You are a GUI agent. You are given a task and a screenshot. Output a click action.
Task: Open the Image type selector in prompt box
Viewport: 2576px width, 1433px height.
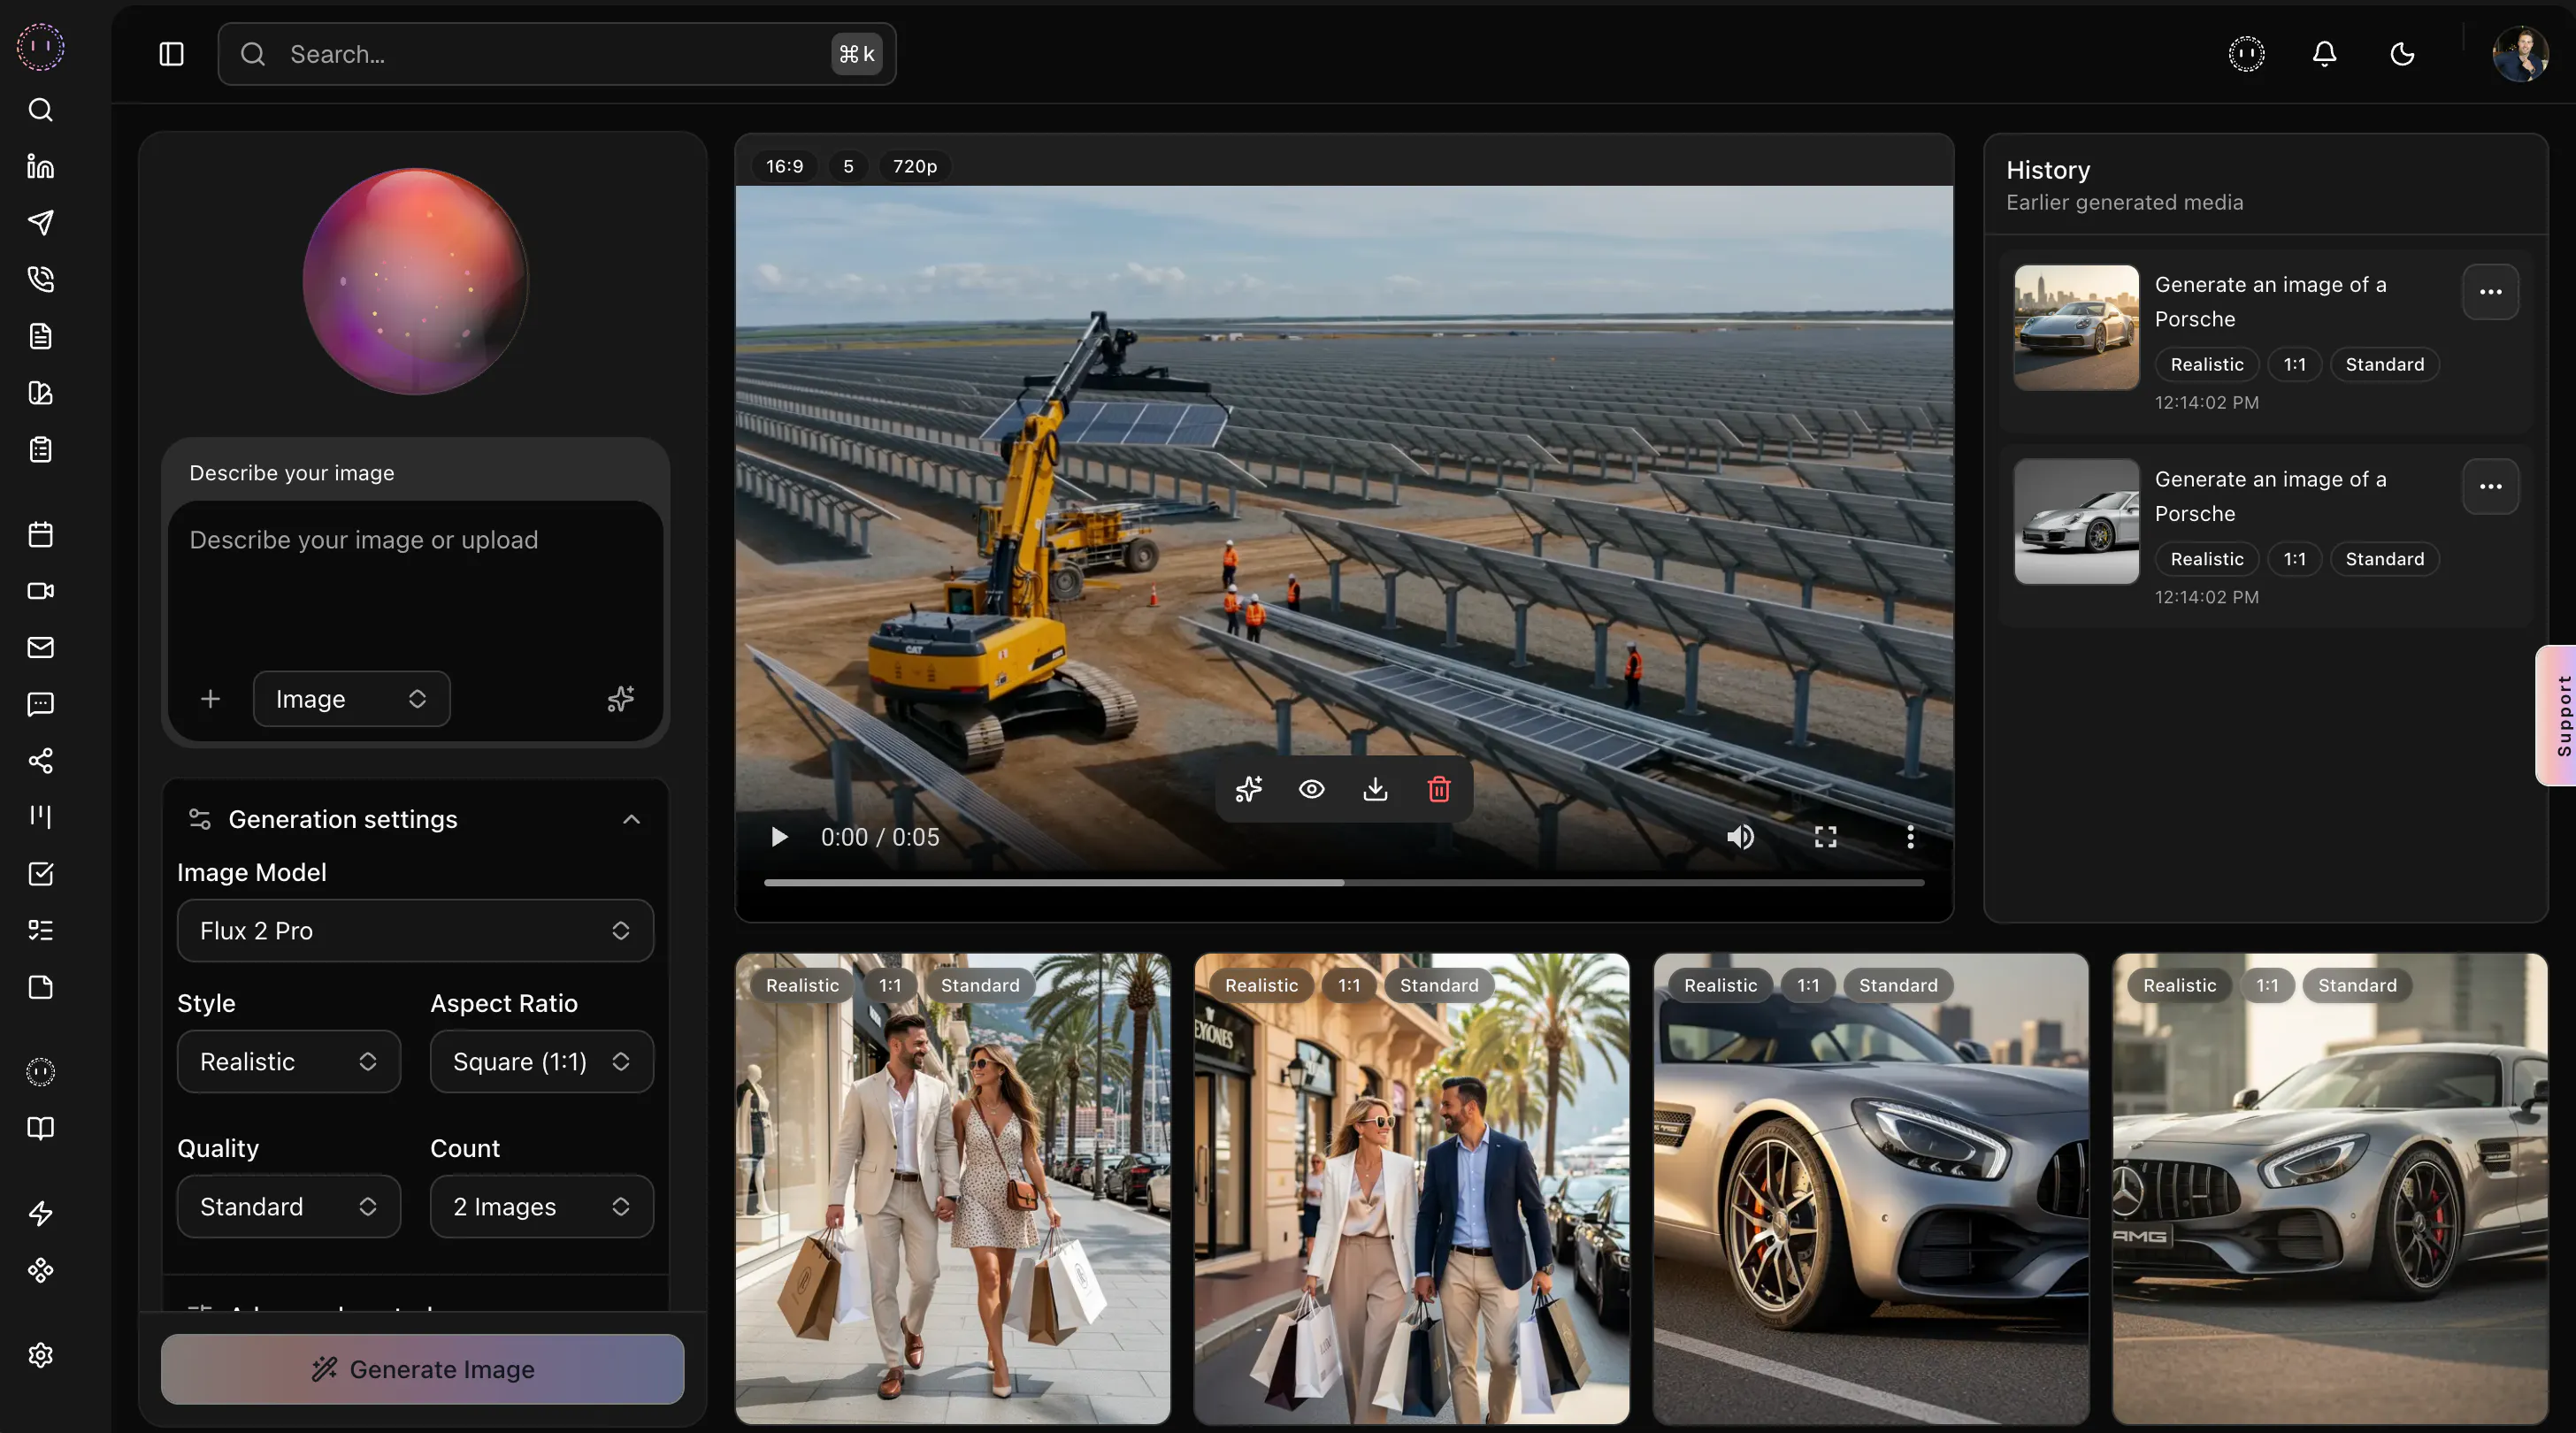click(351, 699)
